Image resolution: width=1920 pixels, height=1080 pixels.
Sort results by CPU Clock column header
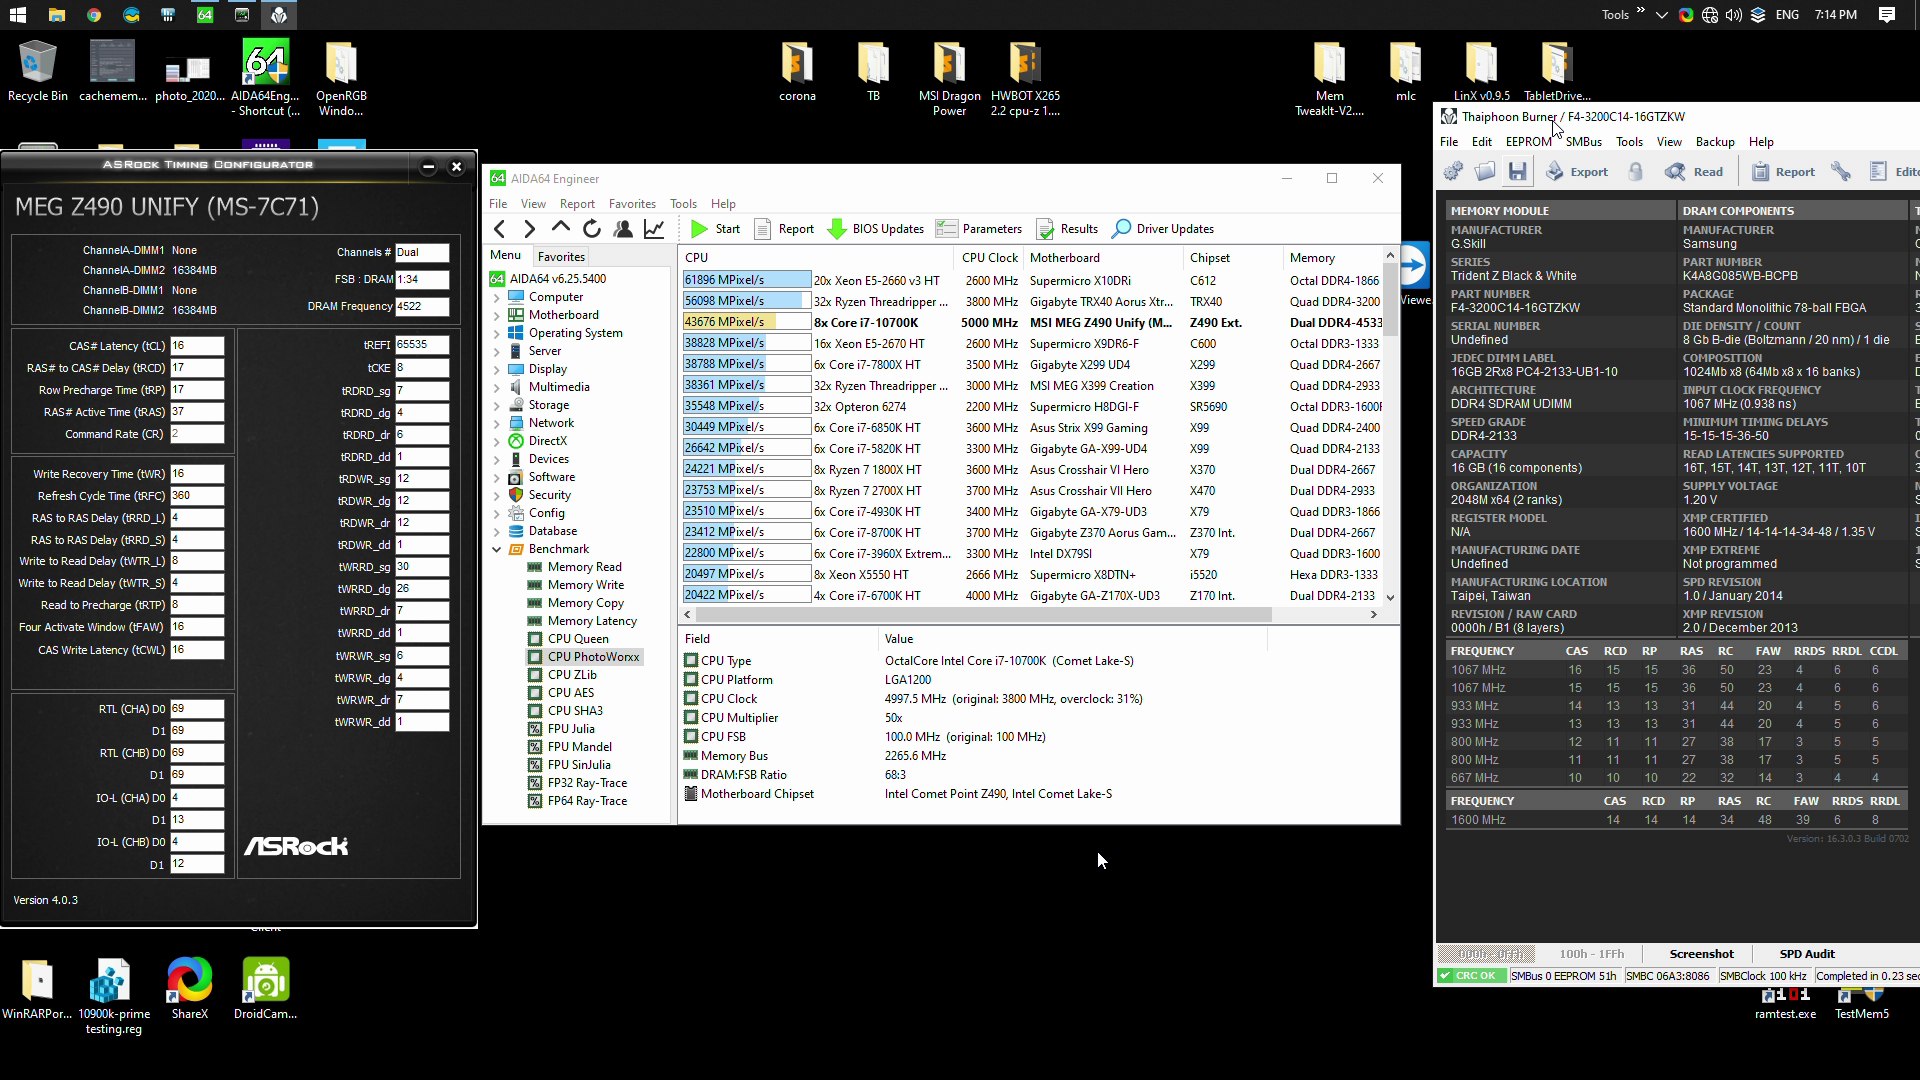tap(989, 258)
